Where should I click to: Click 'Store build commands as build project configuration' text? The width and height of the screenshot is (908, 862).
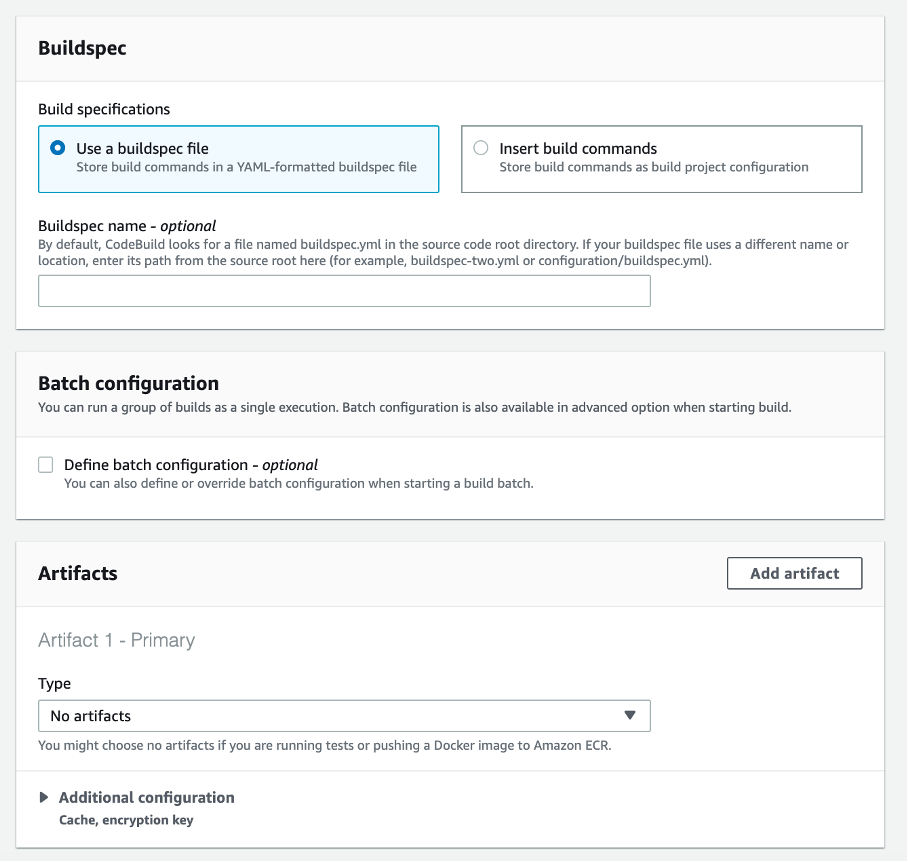pos(654,167)
